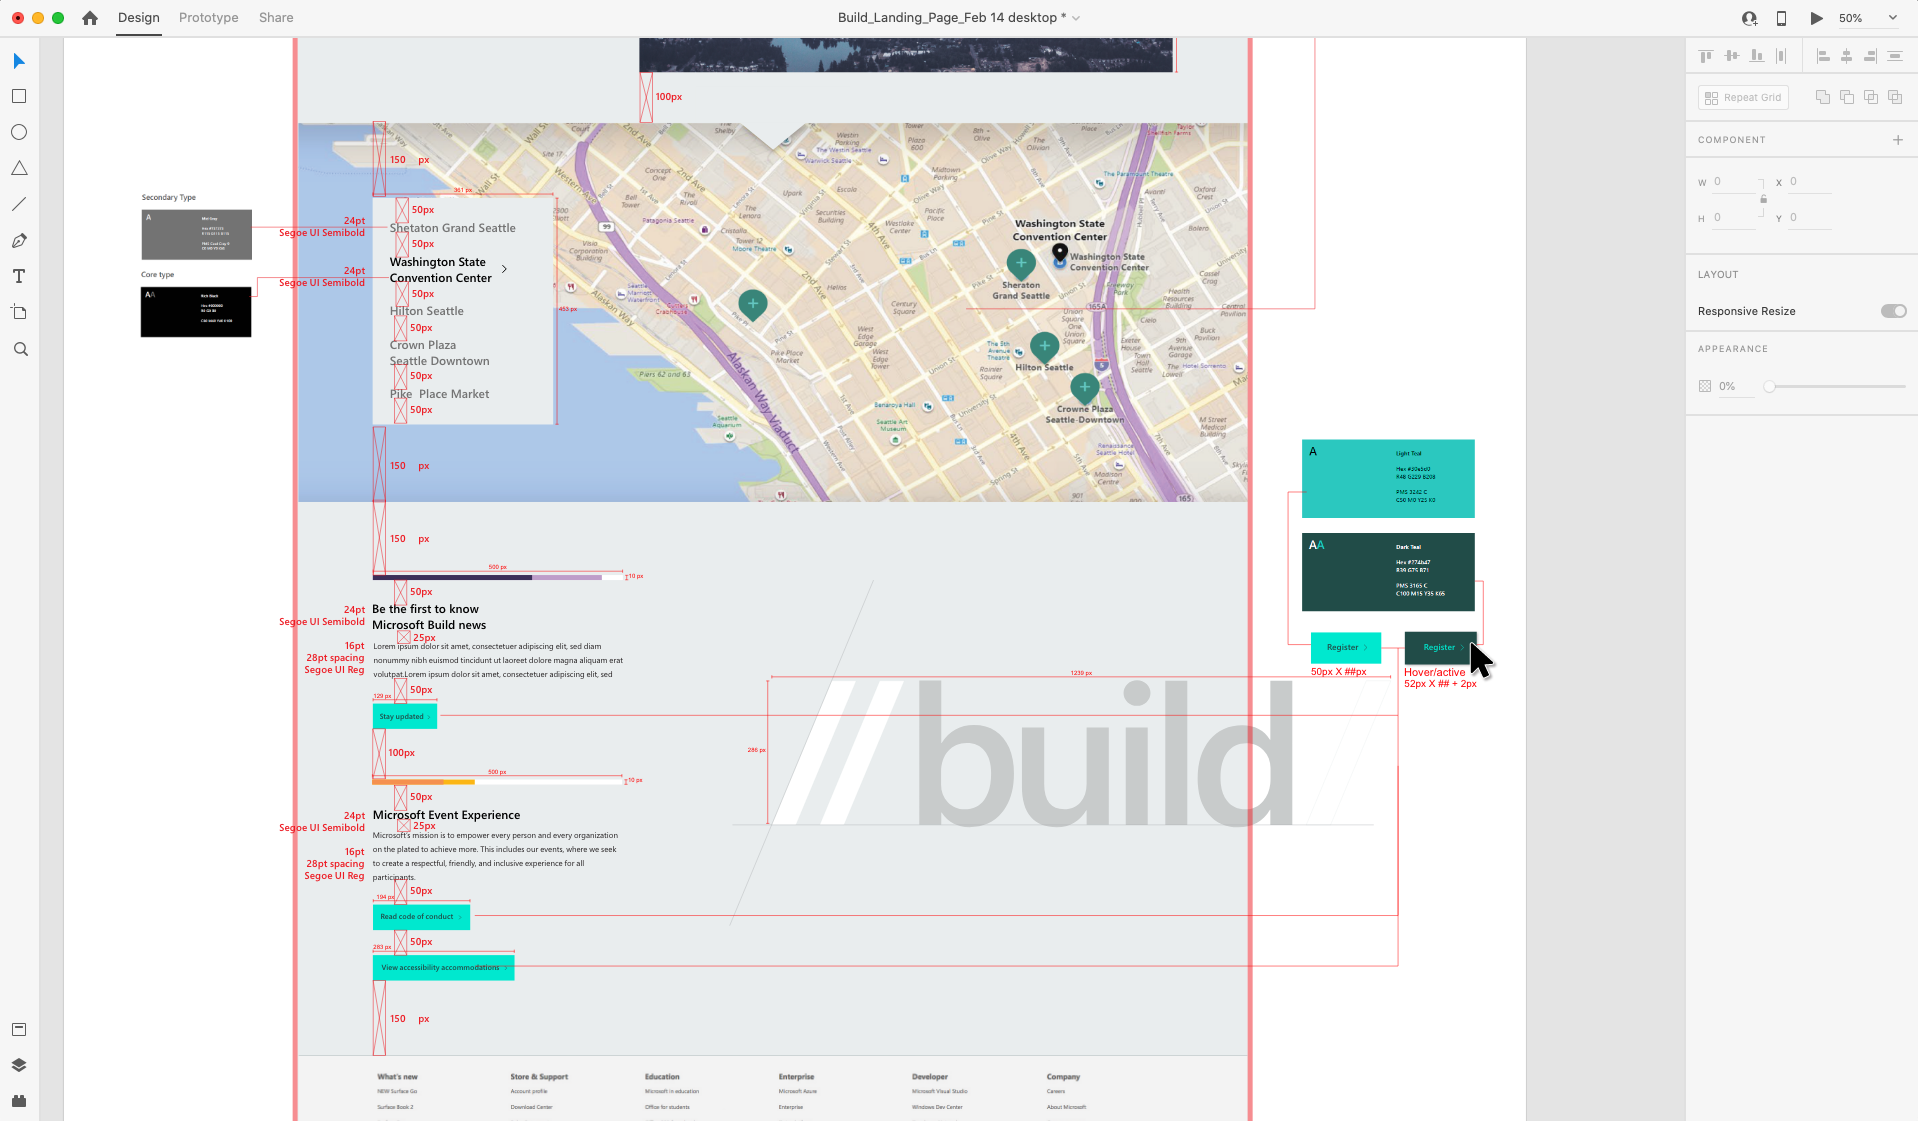Adjust the opacity slider handle
The width and height of the screenshot is (1918, 1121).
point(1769,386)
